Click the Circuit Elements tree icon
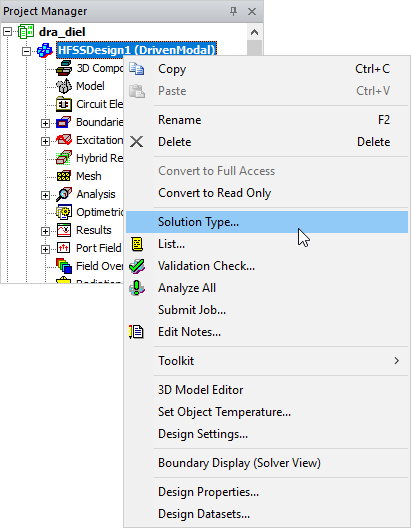 (x=64, y=104)
